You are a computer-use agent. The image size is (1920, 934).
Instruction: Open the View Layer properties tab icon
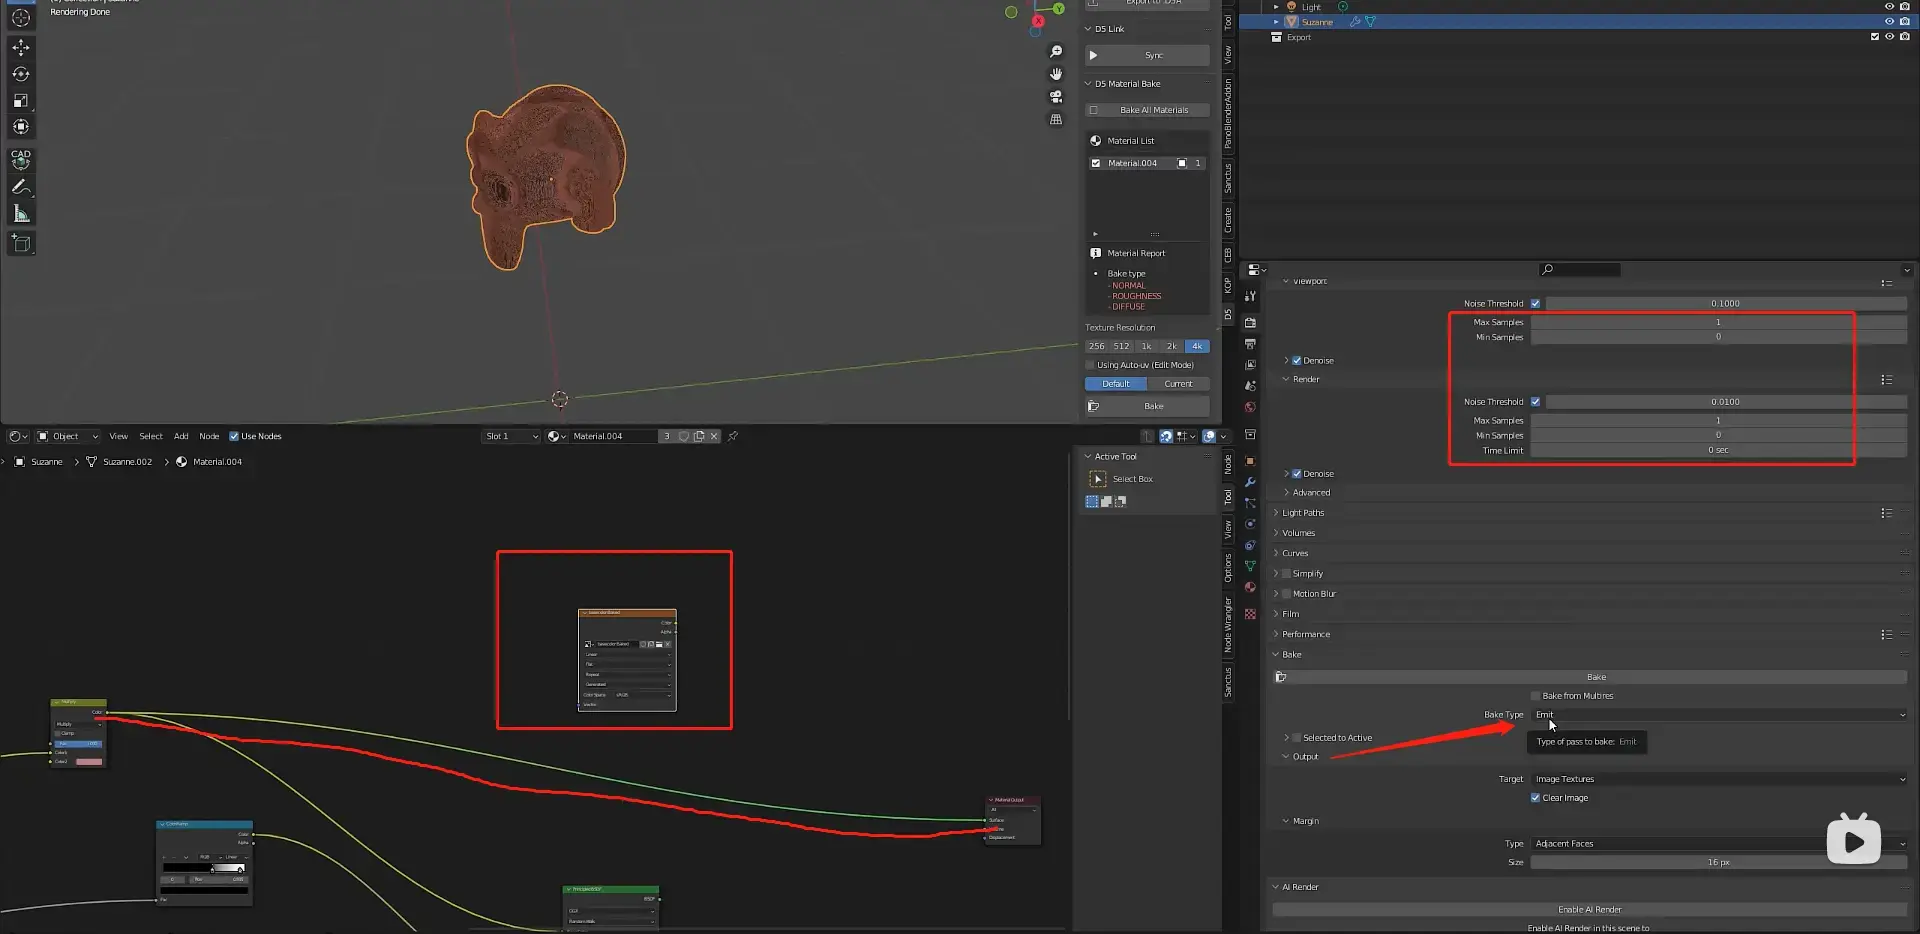coord(1250,365)
